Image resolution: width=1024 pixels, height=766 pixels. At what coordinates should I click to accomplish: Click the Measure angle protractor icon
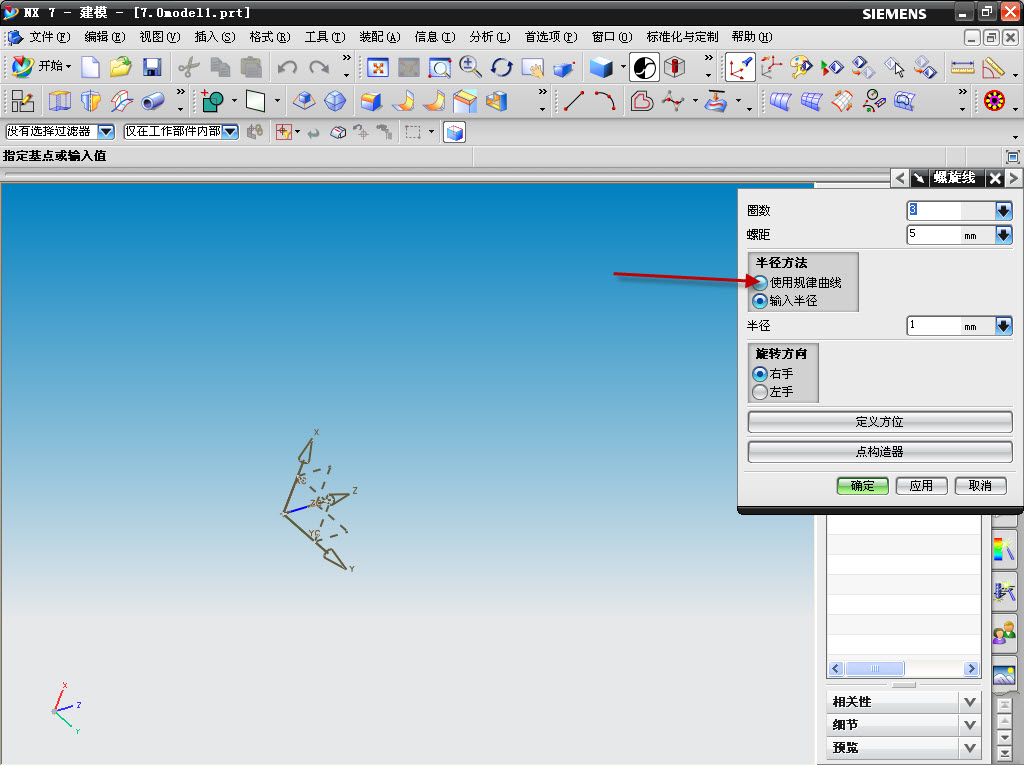pos(993,67)
